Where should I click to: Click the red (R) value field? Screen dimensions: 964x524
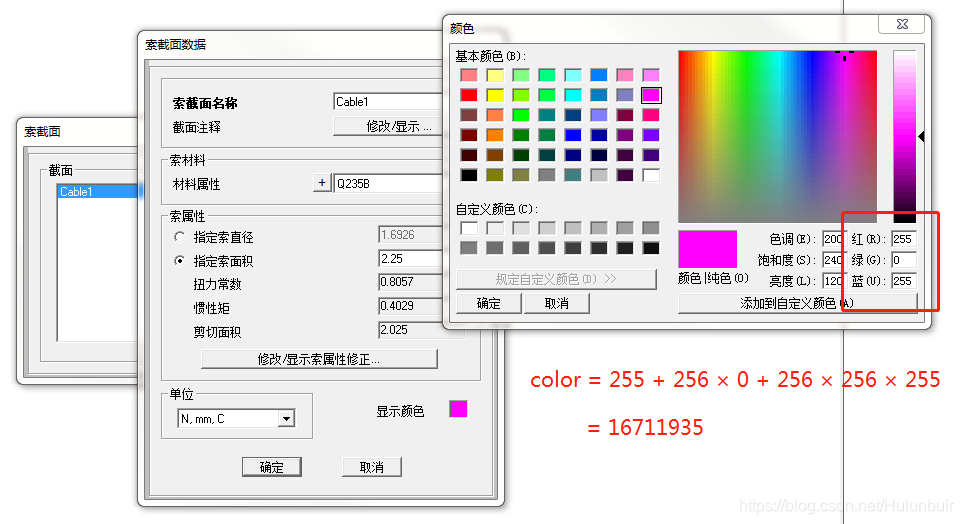[x=904, y=239]
